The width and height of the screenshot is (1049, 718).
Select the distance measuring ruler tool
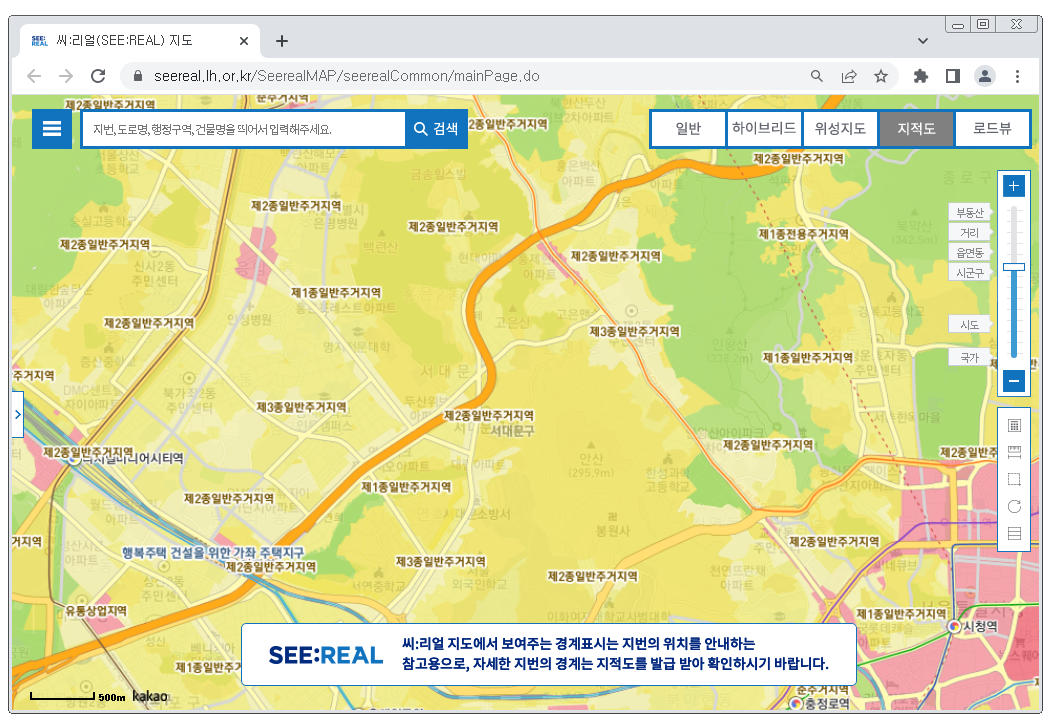click(x=1014, y=452)
